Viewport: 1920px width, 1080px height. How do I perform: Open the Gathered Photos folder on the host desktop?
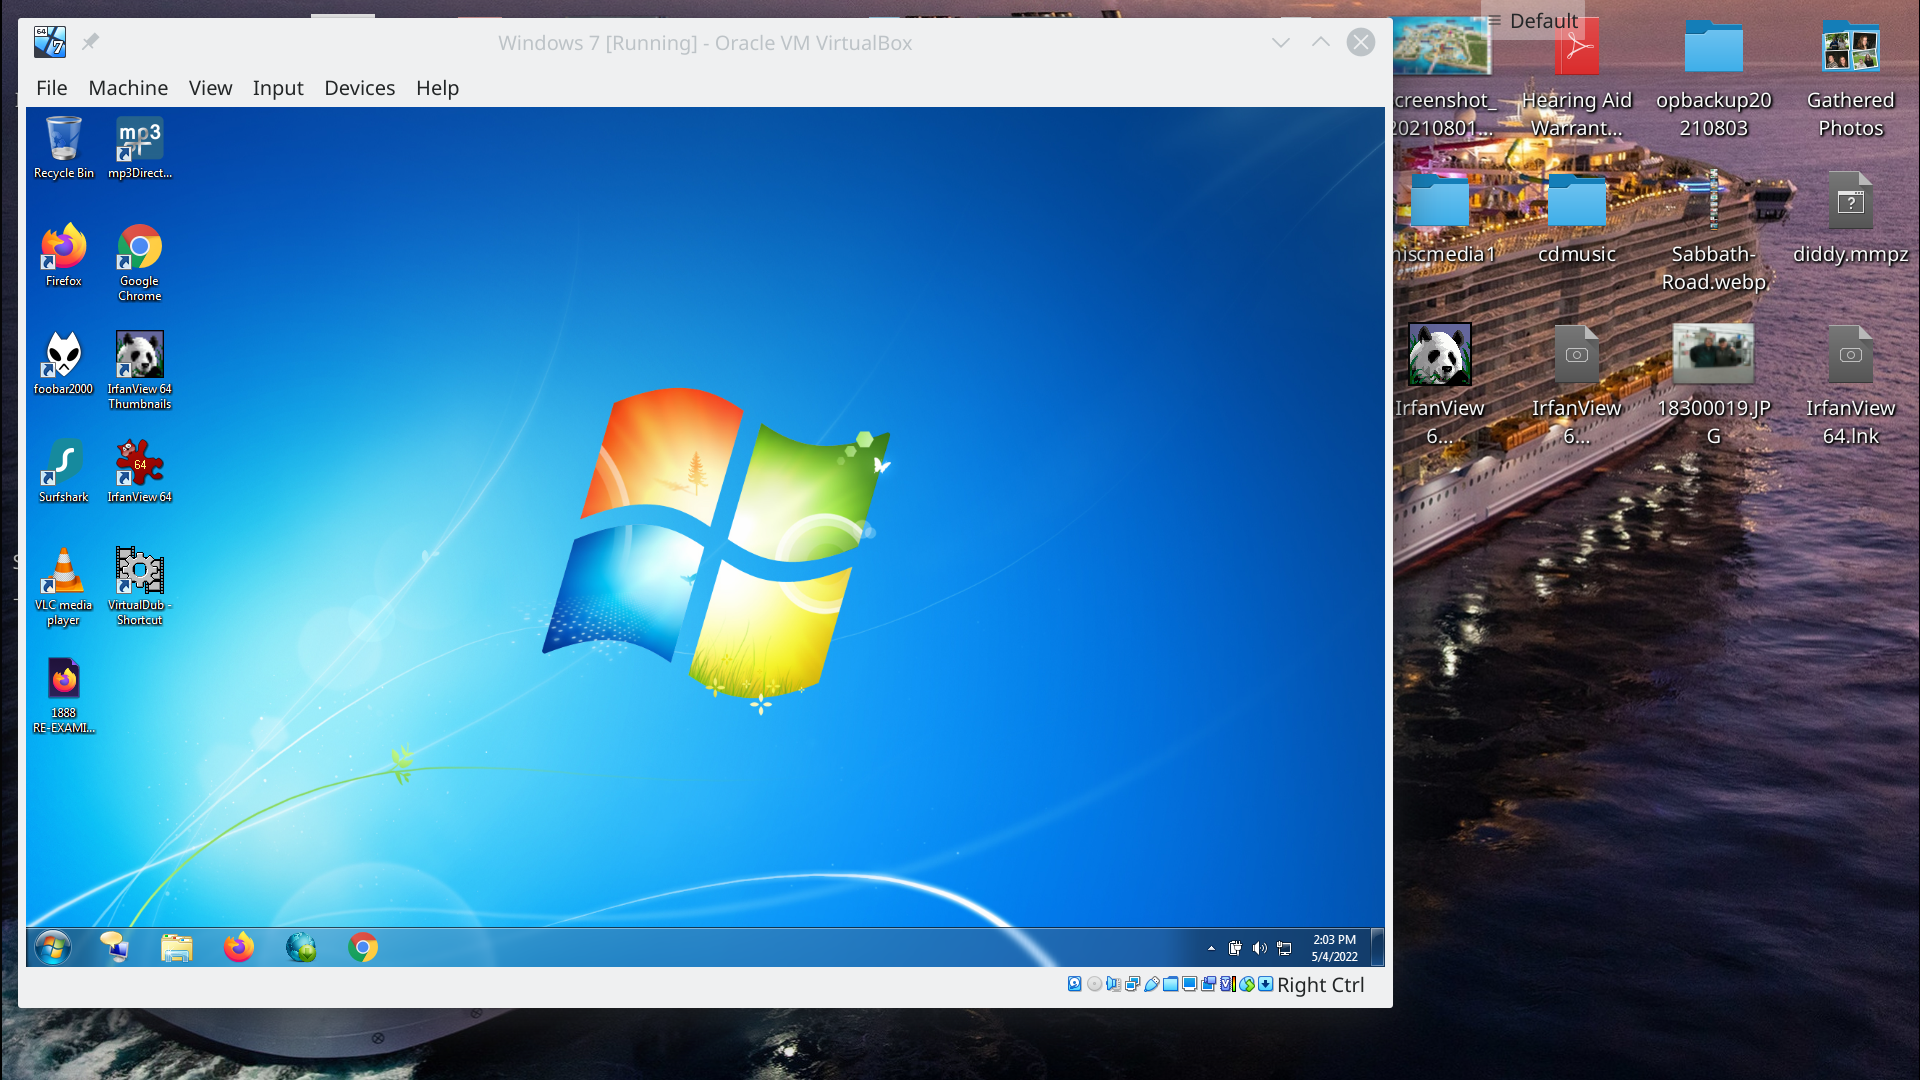point(1851,80)
